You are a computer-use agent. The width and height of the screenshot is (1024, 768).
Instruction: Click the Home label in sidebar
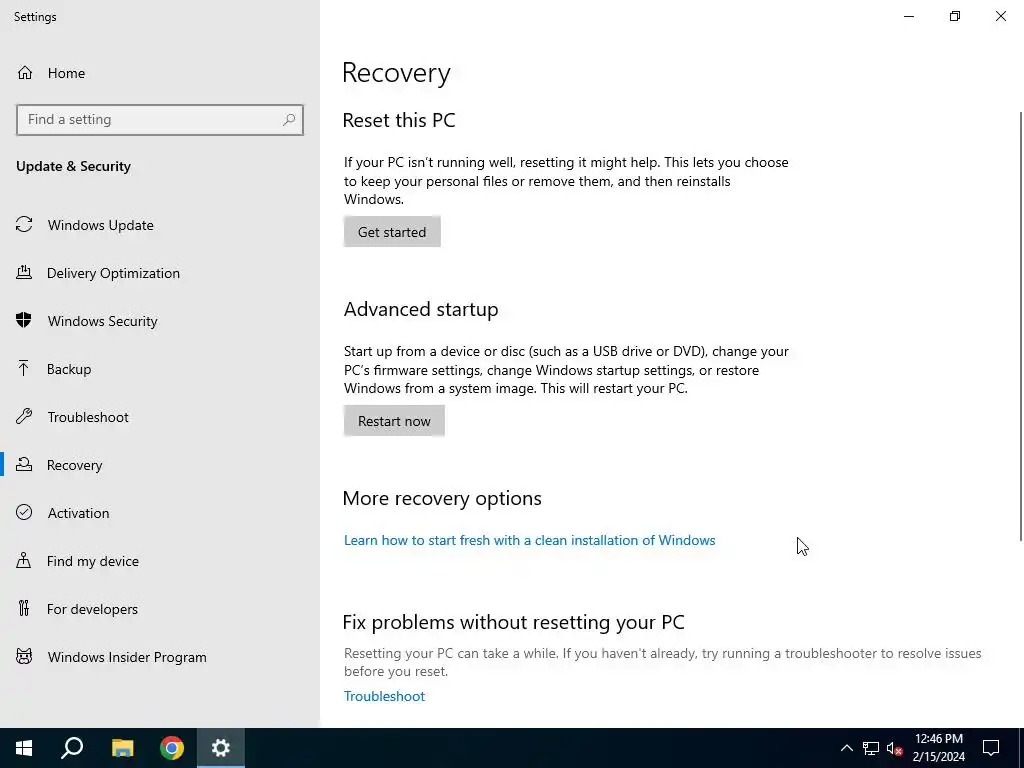[x=66, y=73]
